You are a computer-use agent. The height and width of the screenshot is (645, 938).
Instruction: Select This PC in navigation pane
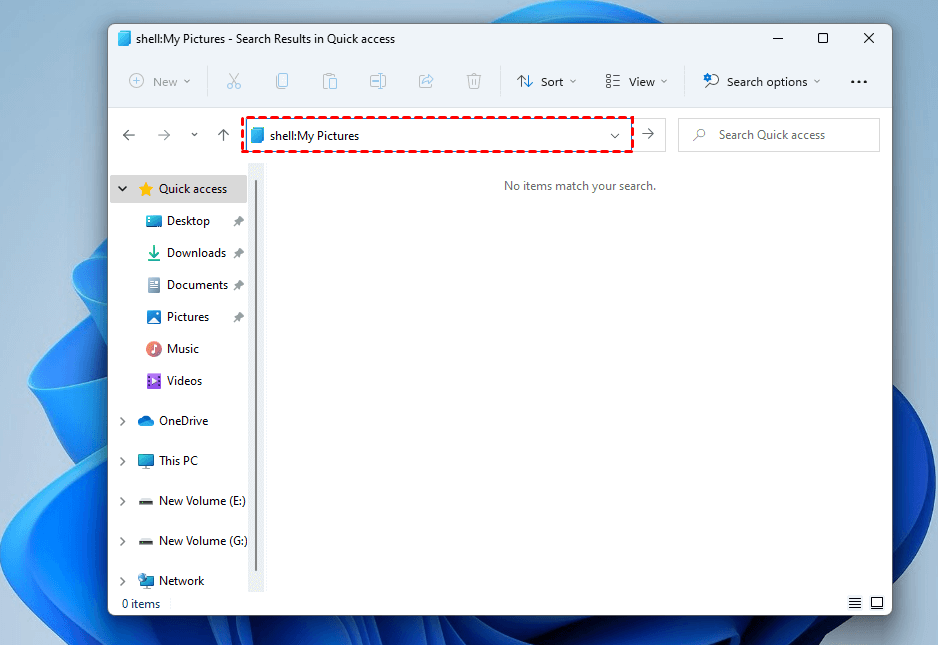pyautogui.click(x=178, y=461)
